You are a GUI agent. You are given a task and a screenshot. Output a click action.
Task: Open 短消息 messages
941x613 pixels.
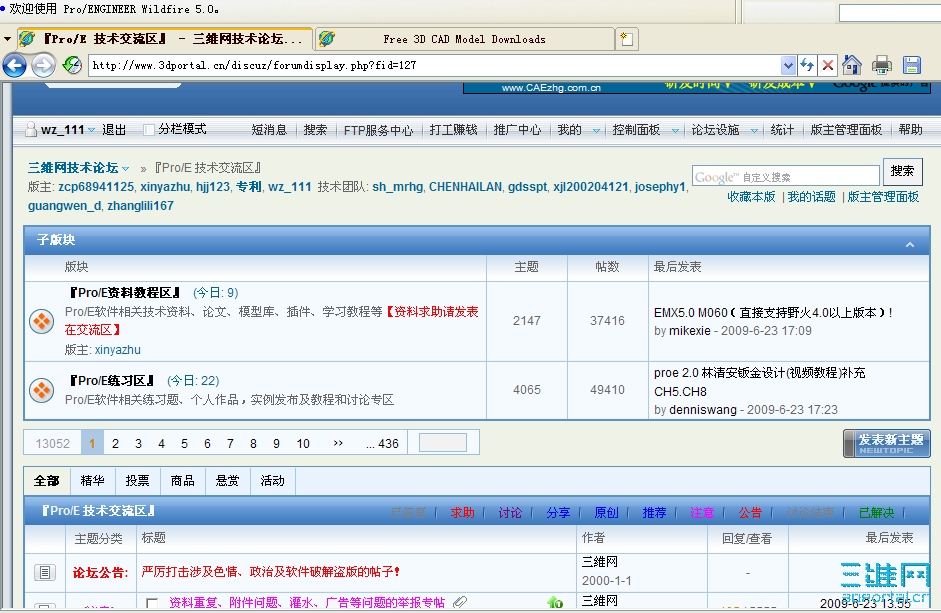pyautogui.click(x=269, y=130)
